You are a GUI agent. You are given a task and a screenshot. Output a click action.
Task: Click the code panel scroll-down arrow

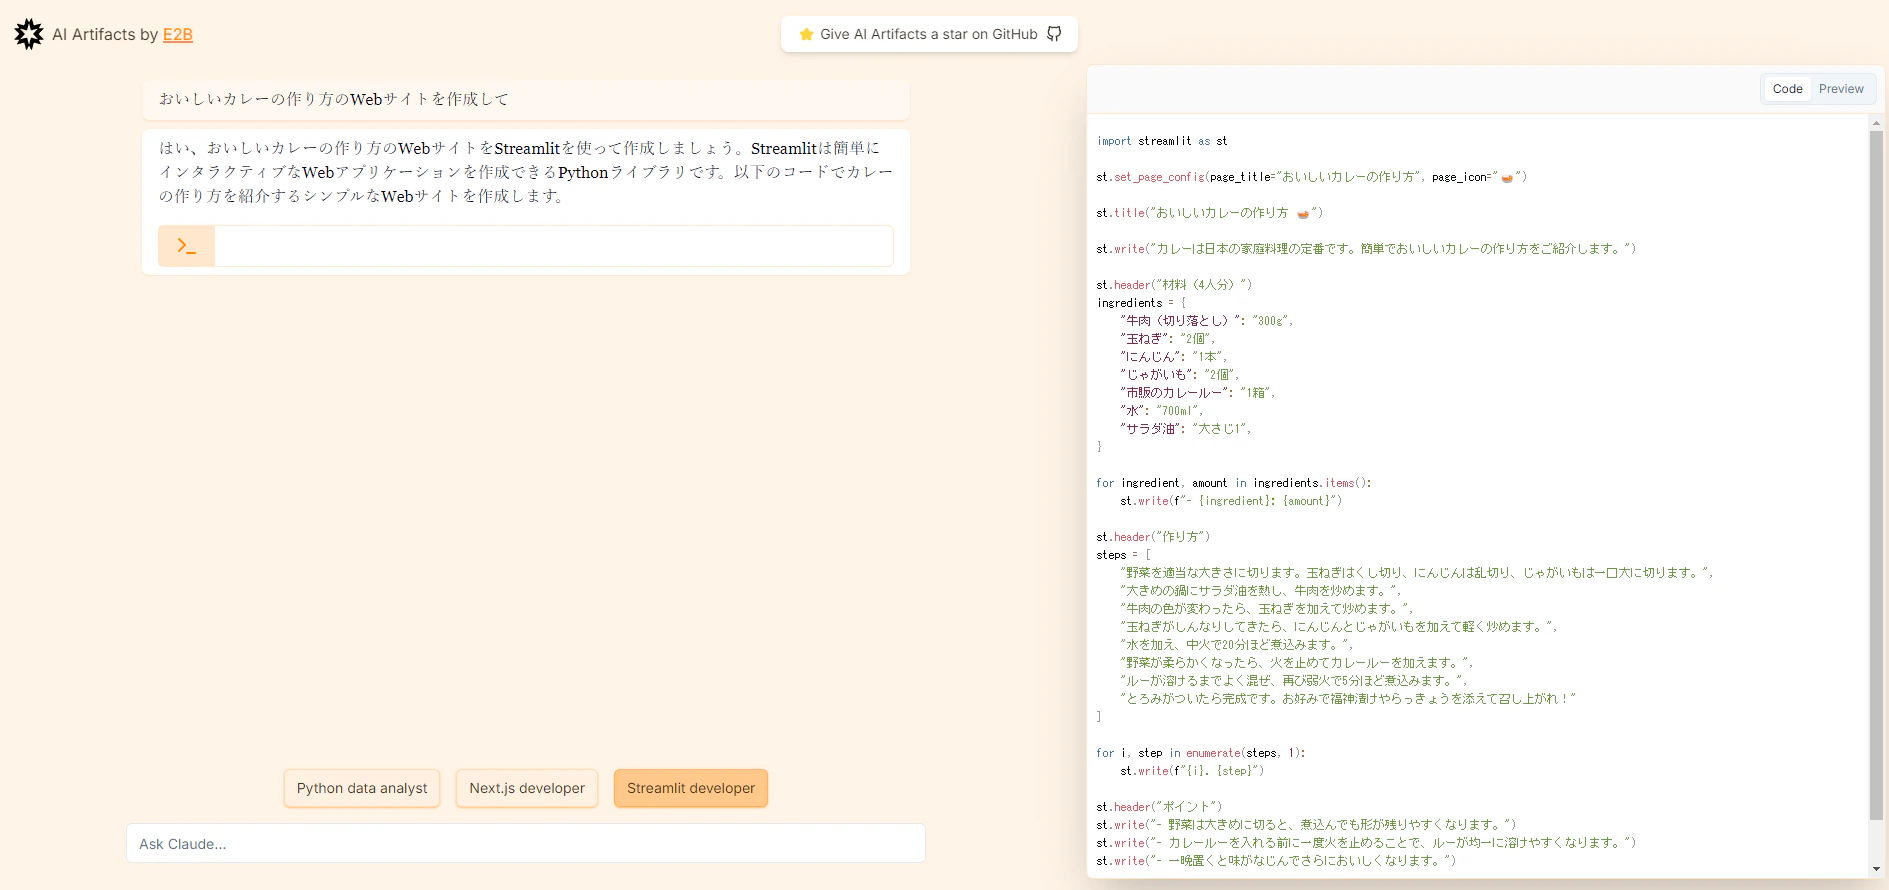click(x=1876, y=870)
